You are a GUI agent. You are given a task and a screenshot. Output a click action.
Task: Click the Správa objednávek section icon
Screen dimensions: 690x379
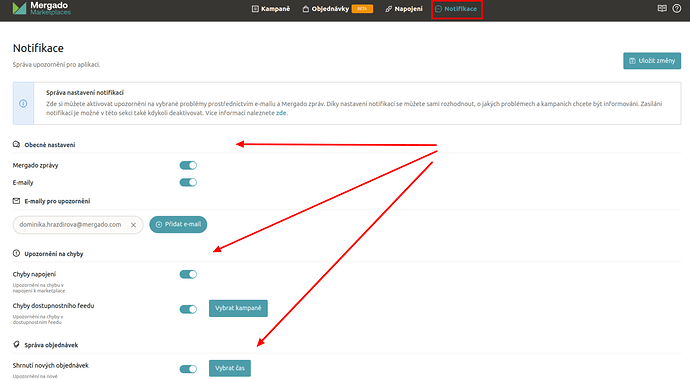[x=16, y=344]
